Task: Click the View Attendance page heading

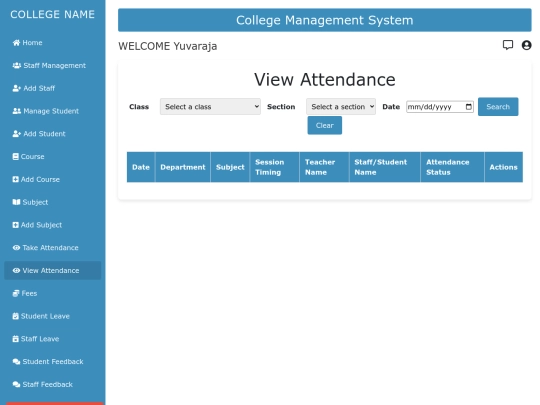Action: click(x=324, y=80)
